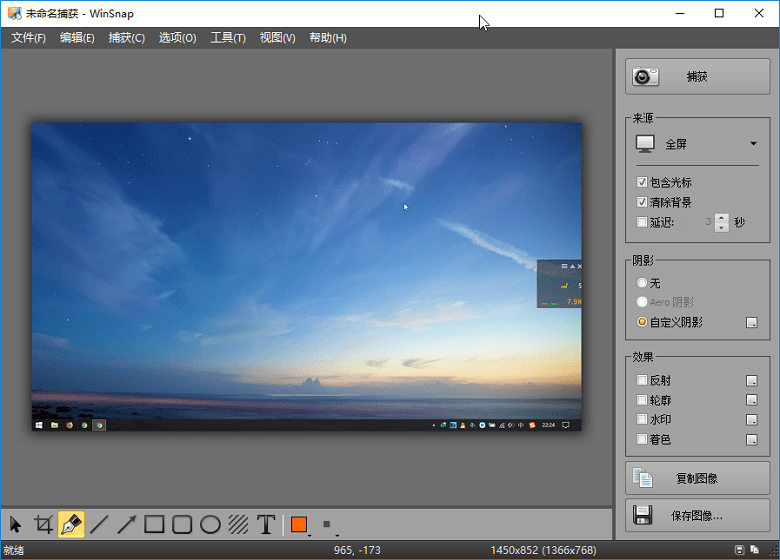
Task: Click the 保存图像 button
Action: point(697,516)
